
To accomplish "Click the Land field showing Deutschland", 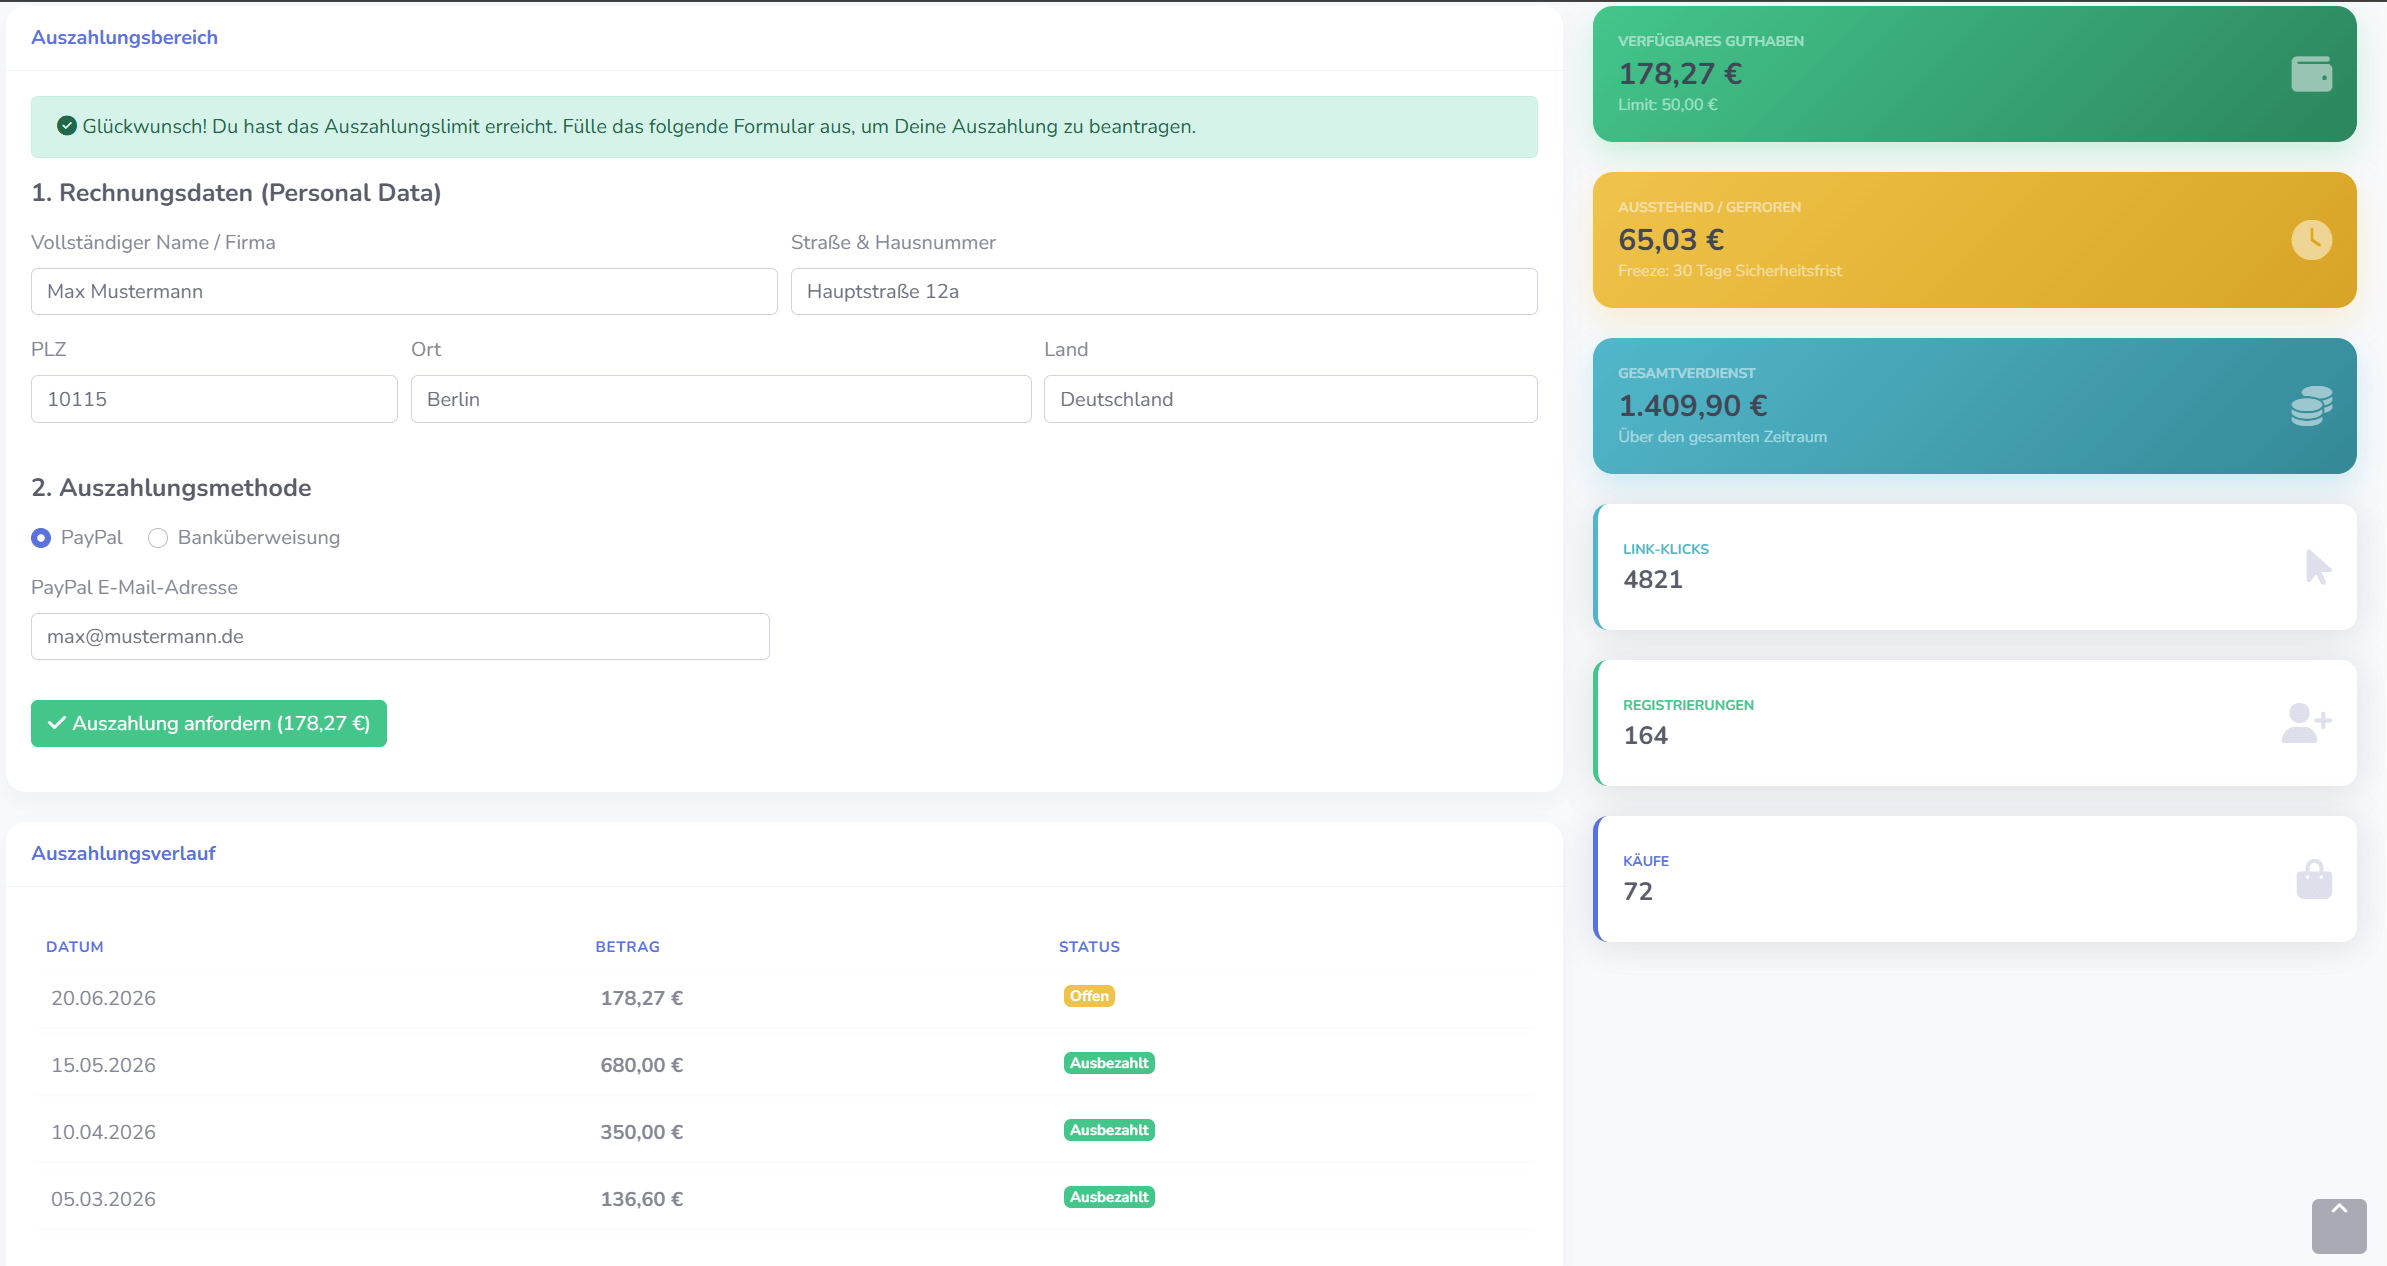I will pos(1291,399).
